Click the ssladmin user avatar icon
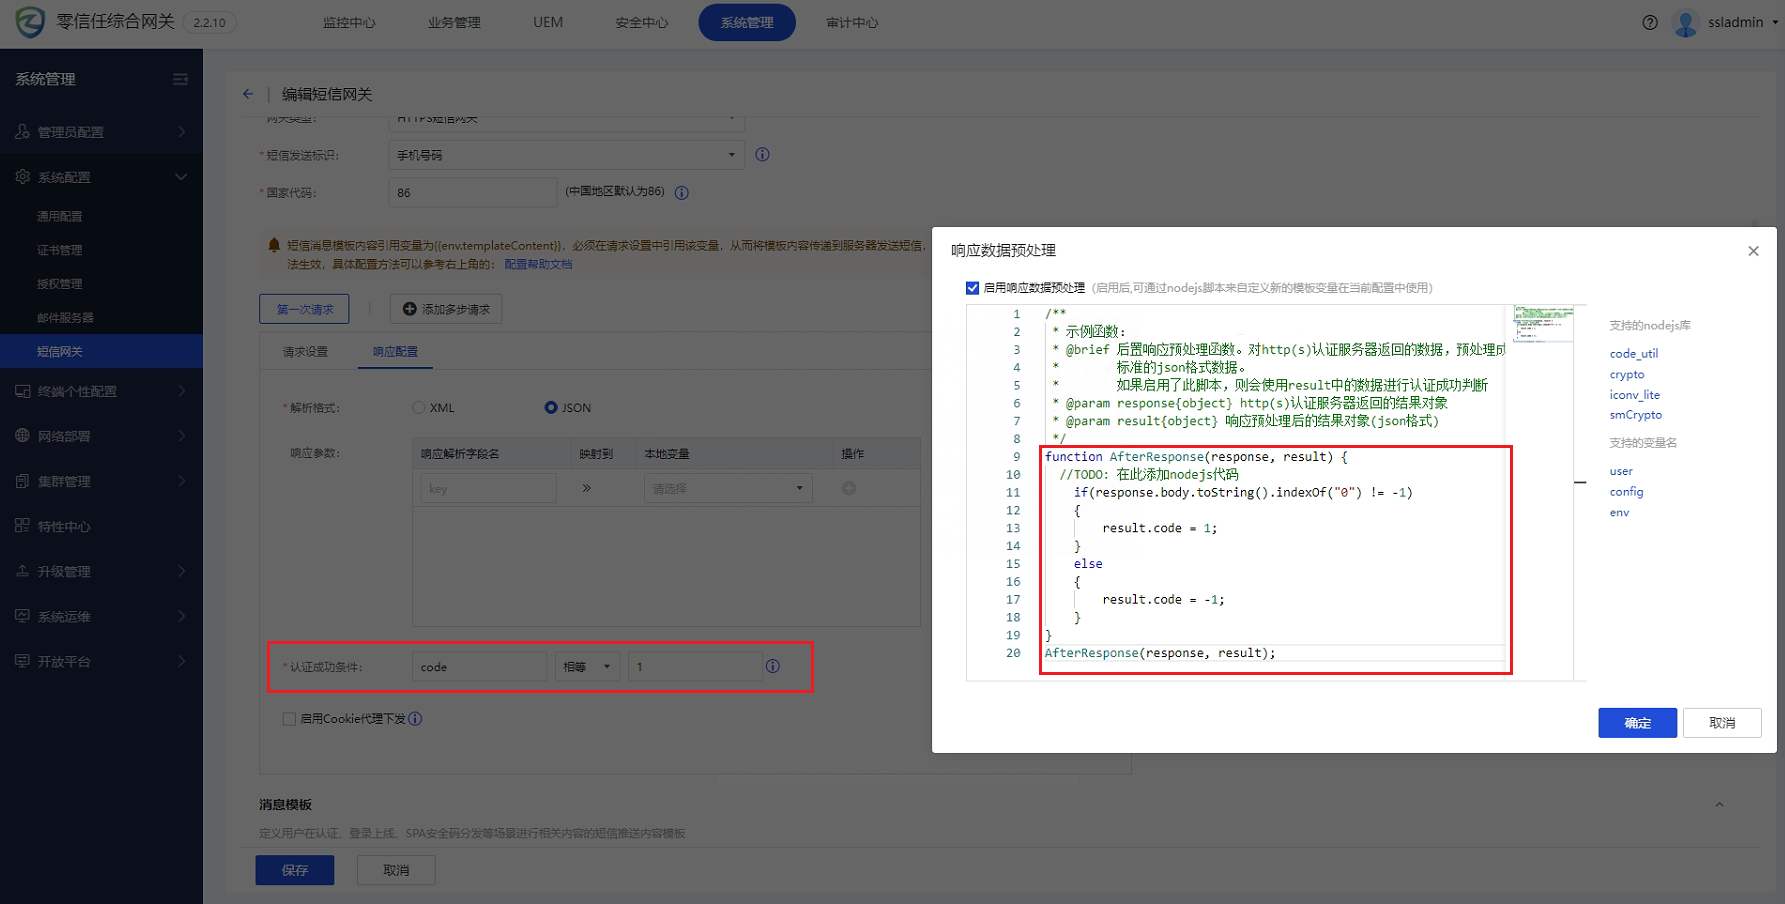This screenshot has height=904, width=1785. [1686, 22]
